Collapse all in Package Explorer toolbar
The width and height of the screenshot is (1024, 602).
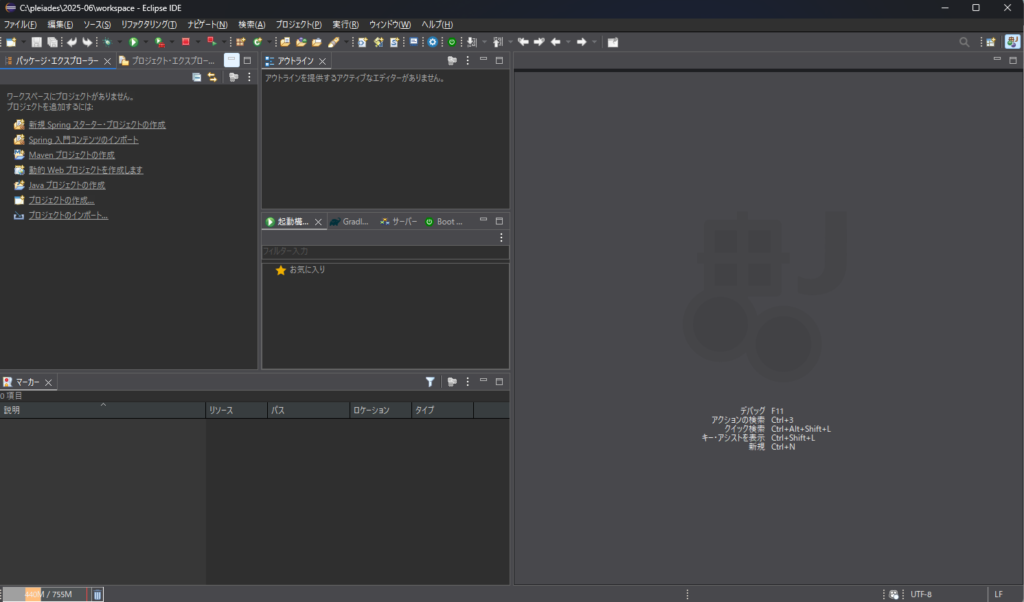197,77
